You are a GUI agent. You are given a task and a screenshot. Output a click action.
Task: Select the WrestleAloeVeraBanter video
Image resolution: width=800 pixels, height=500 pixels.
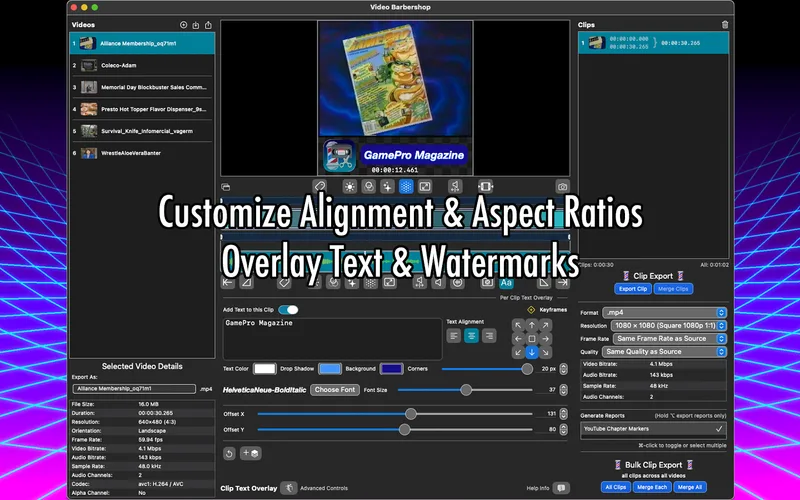(142, 153)
